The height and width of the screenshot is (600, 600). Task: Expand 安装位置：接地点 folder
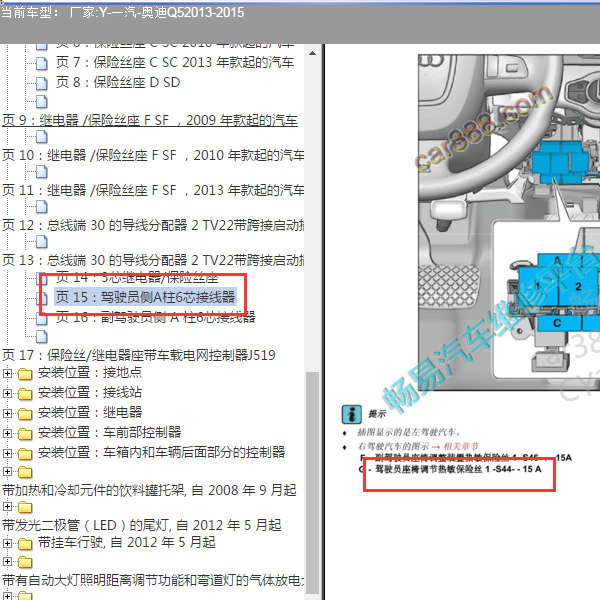pyautogui.click(x=7, y=373)
